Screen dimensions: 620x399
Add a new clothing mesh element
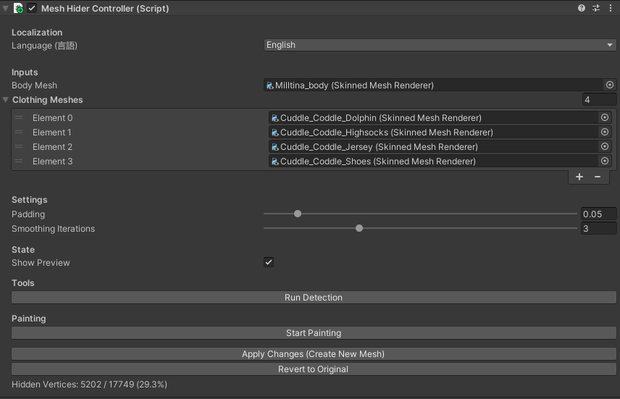pos(579,177)
